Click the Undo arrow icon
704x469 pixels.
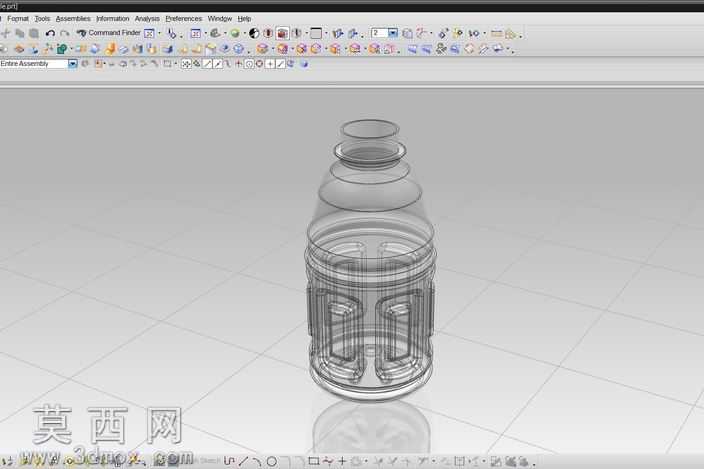[x=50, y=33]
